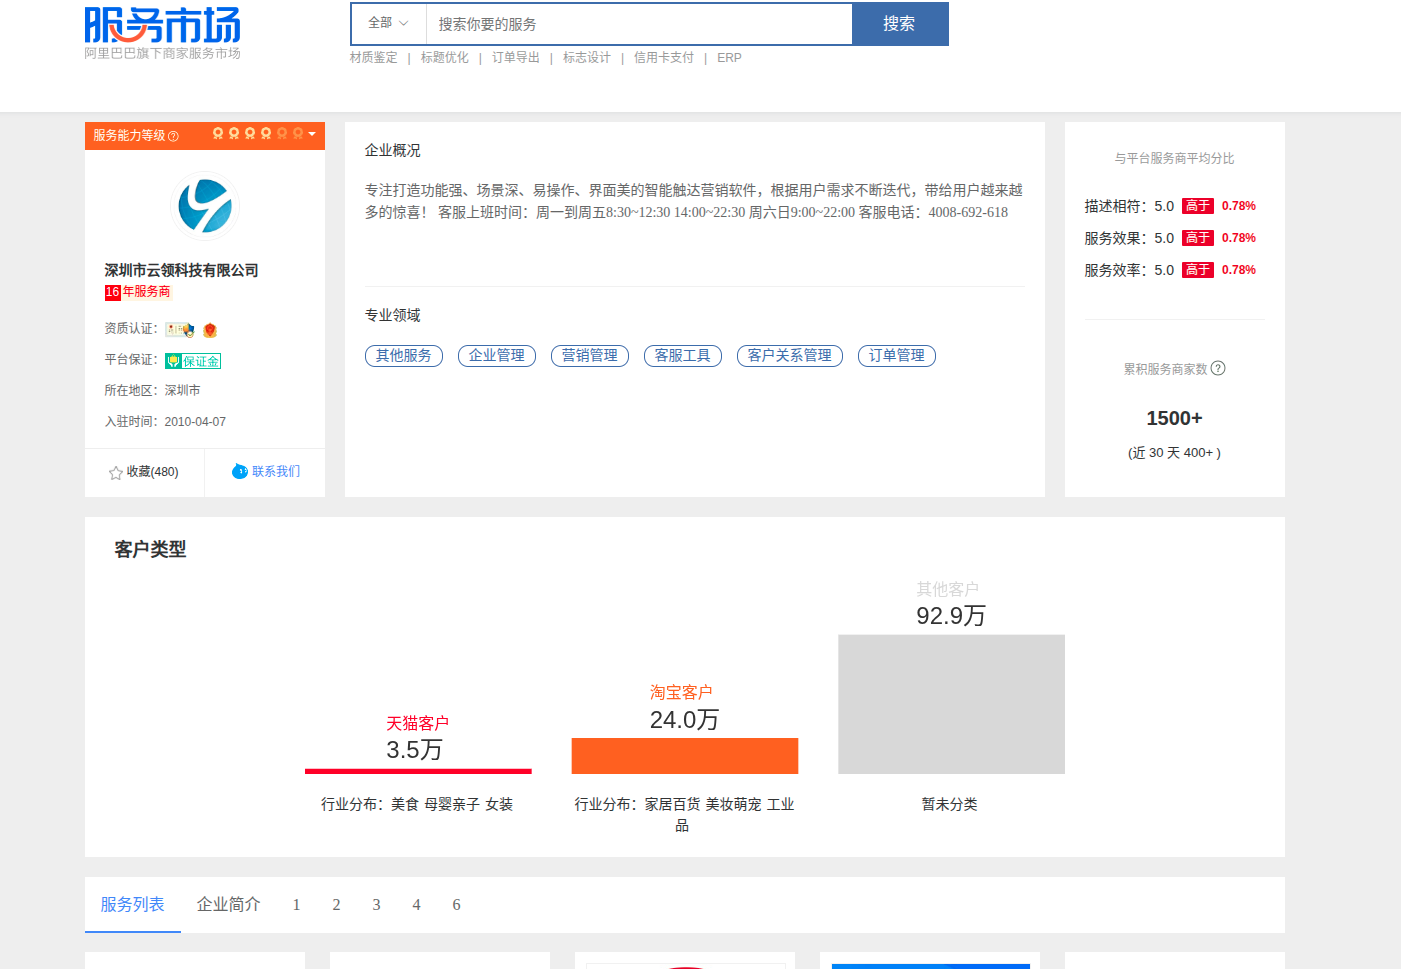The image size is (1401, 969).
Task: Select the 营销管理 field tag
Action: [590, 356]
